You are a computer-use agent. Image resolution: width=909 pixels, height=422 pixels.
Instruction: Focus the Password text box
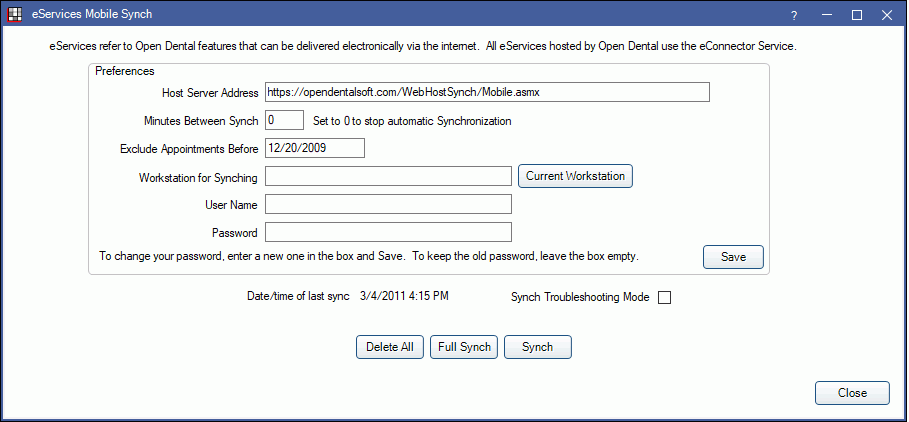pyautogui.click(x=388, y=232)
